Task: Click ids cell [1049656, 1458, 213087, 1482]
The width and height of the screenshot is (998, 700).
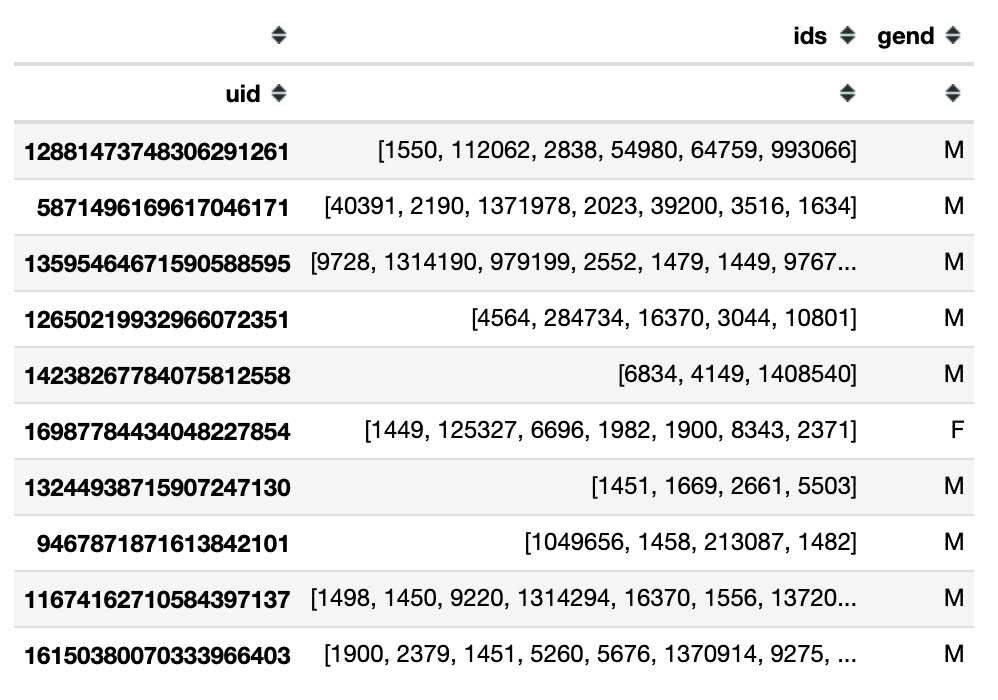Action: click(x=690, y=543)
